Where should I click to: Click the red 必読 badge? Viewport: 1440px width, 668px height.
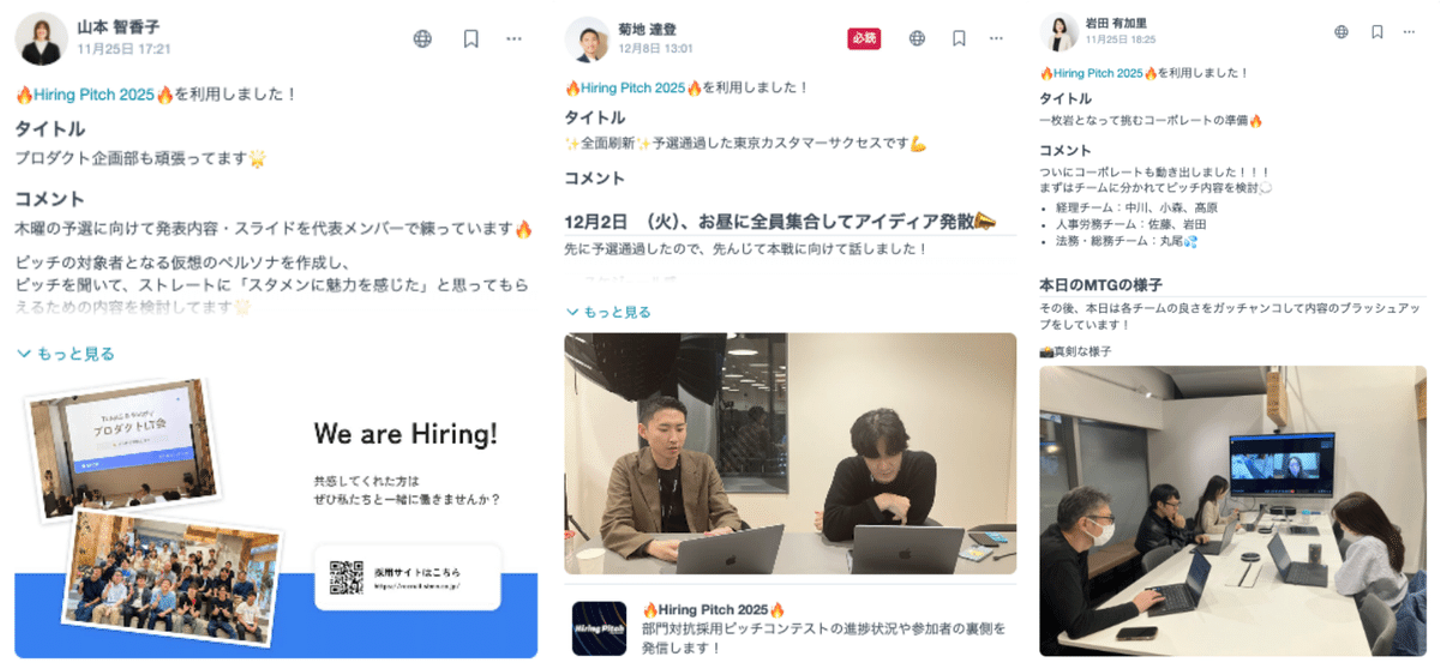(x=864, y=39)
